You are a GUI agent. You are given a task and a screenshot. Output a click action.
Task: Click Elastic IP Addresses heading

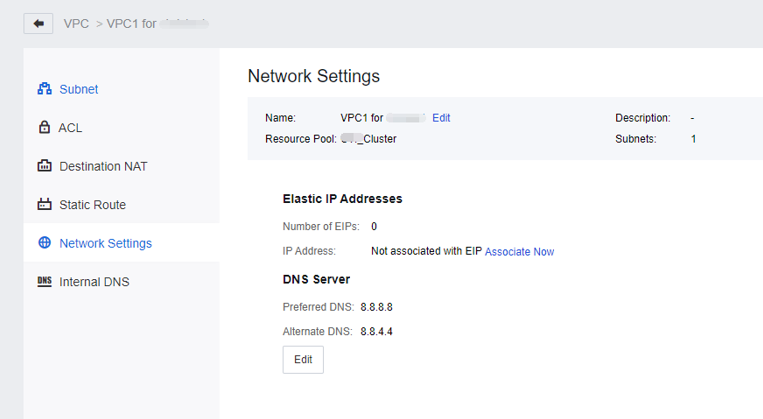tap(343, 199)
